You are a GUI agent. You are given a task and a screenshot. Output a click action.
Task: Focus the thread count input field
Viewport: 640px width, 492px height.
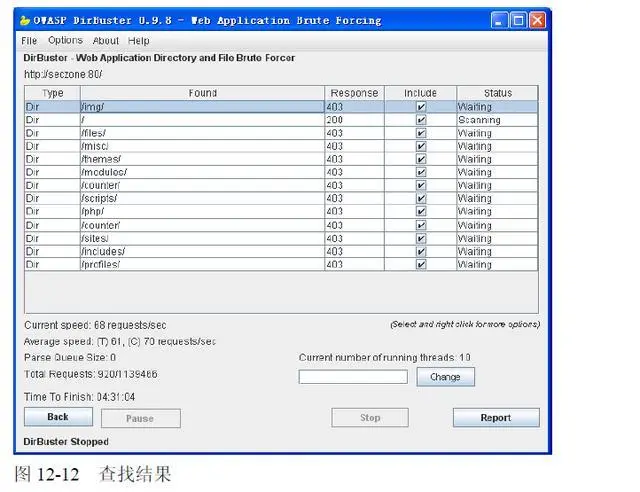tap(353, 377)
